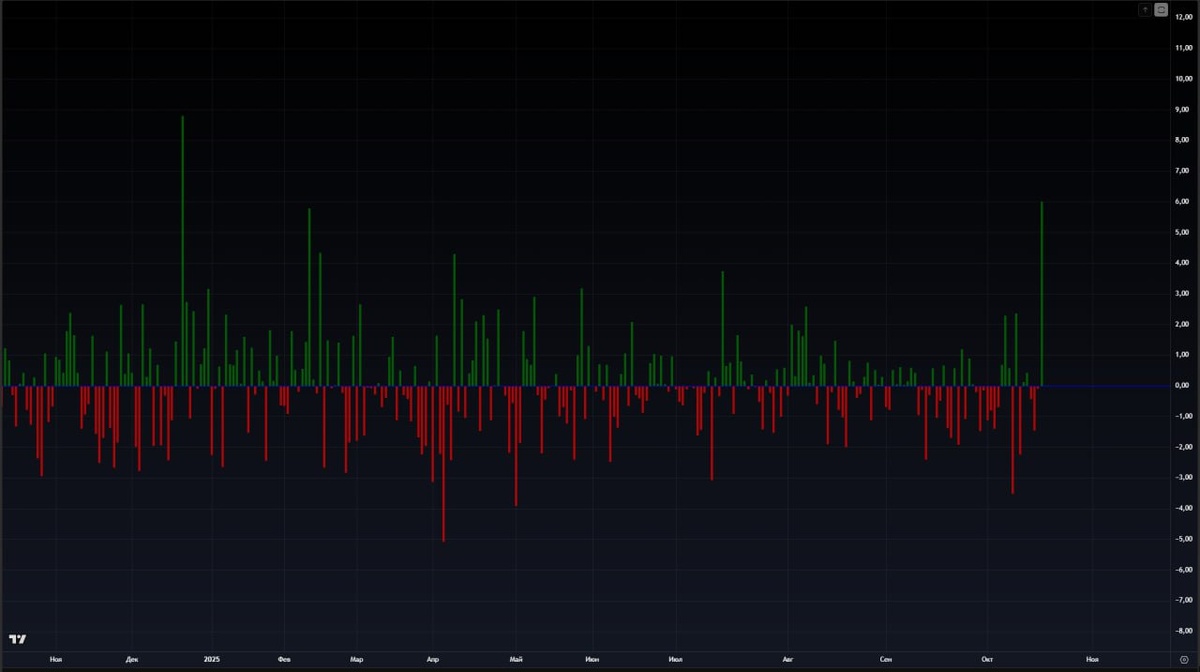Screen dimensions: 1200x672
Task: Click the Апр label on the time axis
Action: (433, 660)
